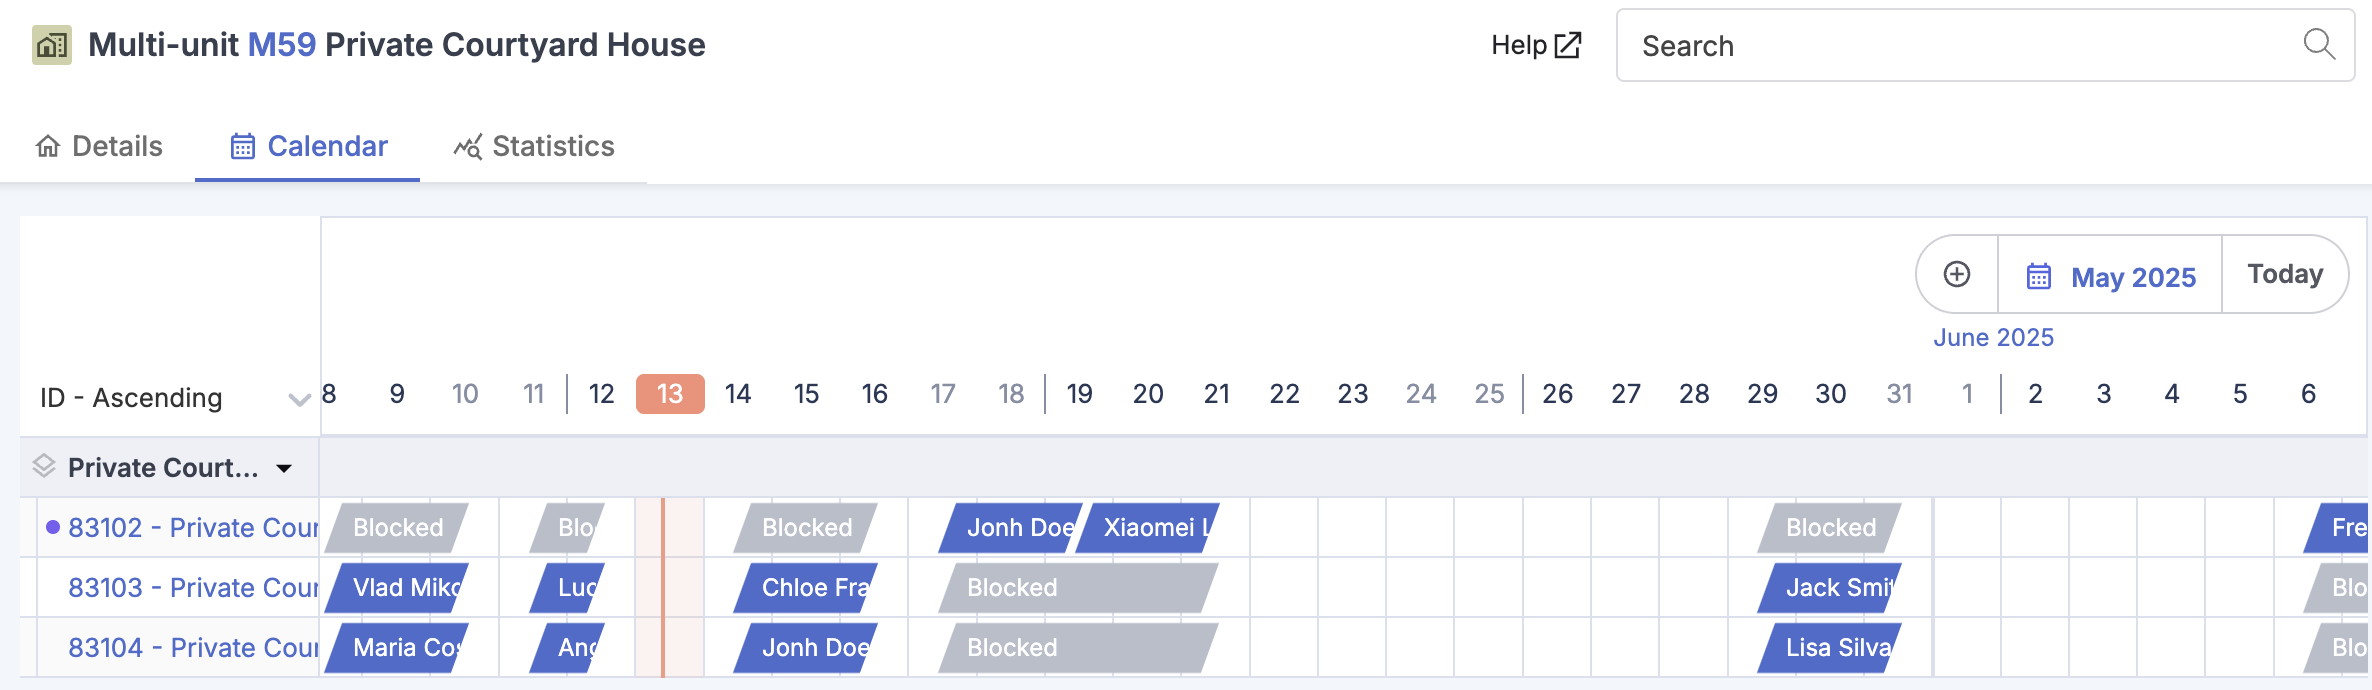Click the Statistics chart icon
Screen dimensions: 2372x690
point(466,146)
